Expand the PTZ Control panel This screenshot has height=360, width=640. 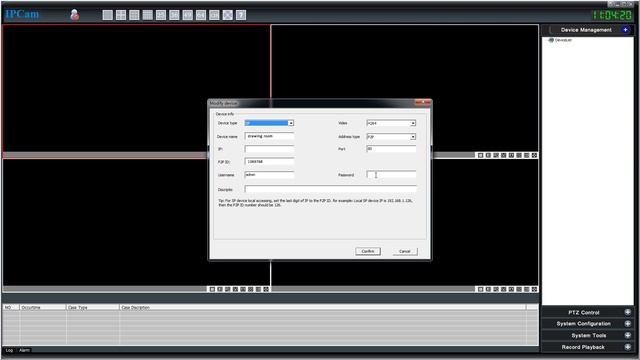pos(628,312)
